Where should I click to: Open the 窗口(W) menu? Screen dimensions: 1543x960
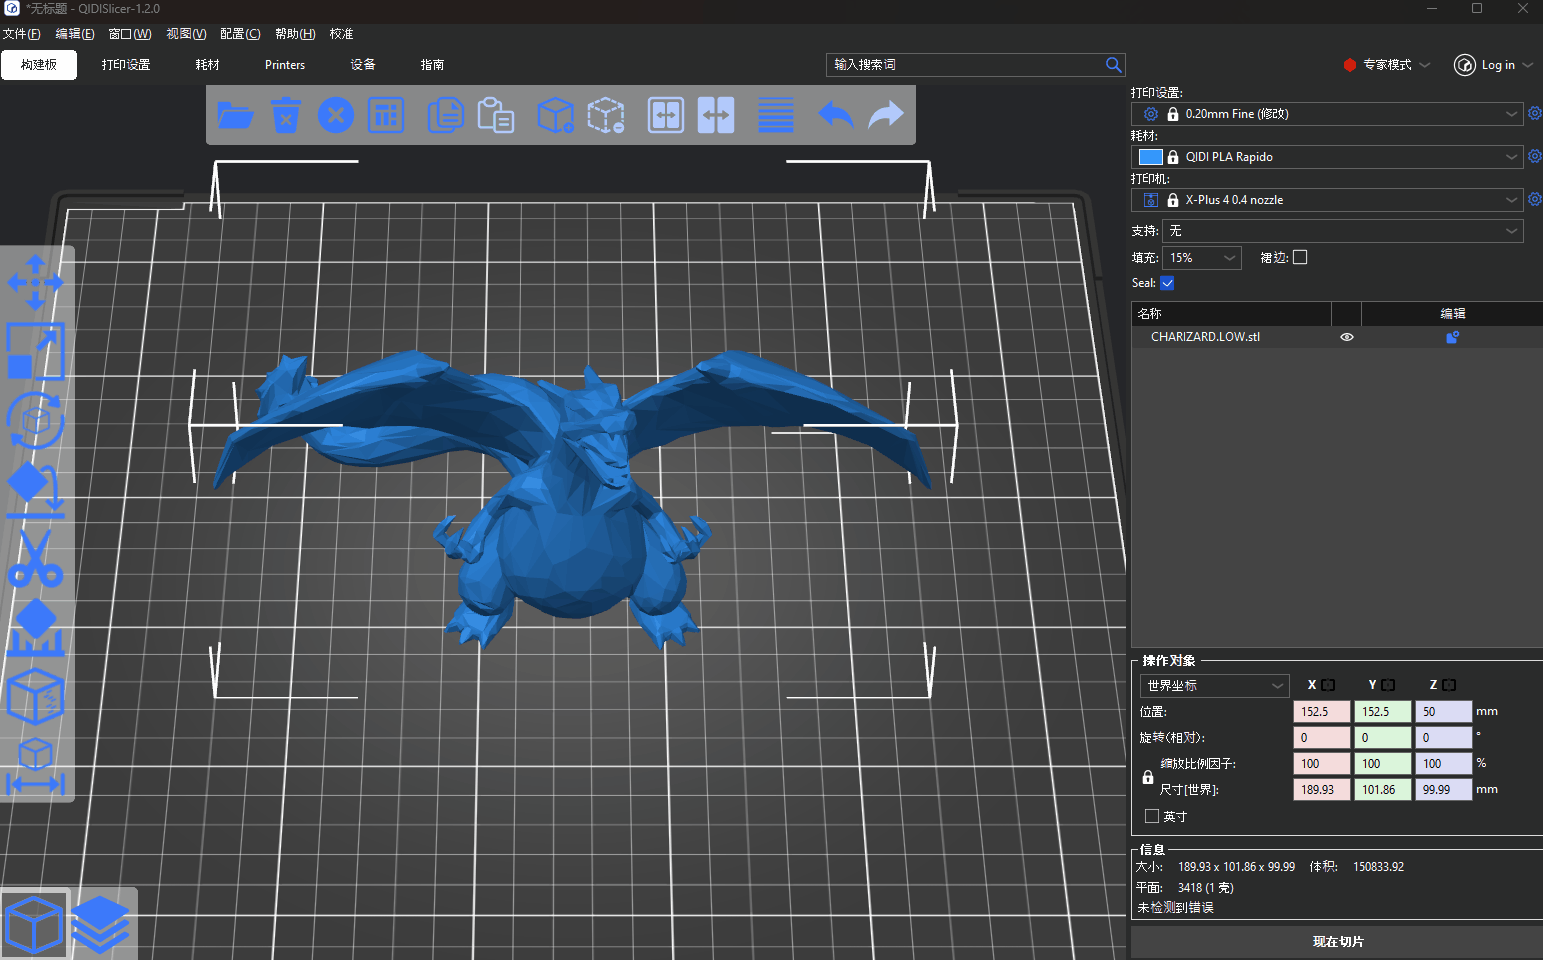point(130,34)
